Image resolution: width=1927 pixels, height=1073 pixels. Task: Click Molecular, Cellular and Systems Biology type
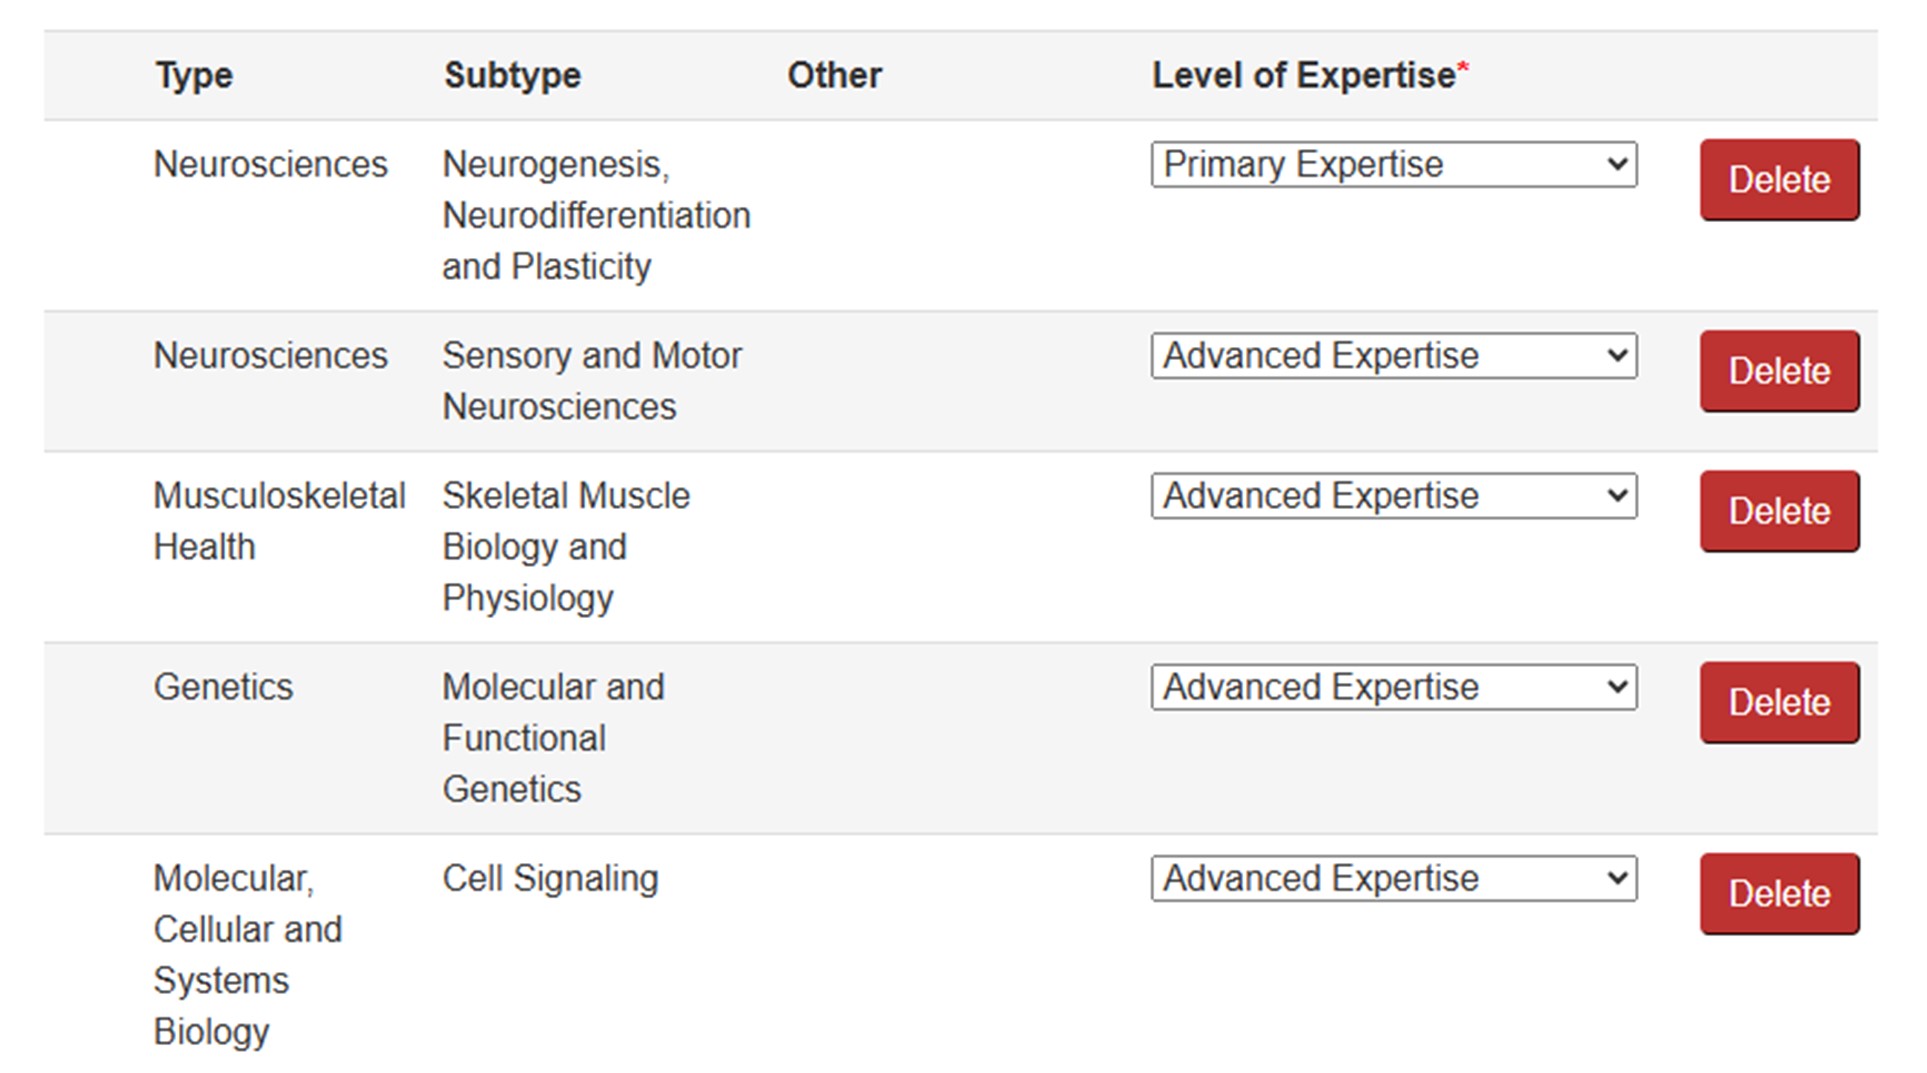coord(247,954)
